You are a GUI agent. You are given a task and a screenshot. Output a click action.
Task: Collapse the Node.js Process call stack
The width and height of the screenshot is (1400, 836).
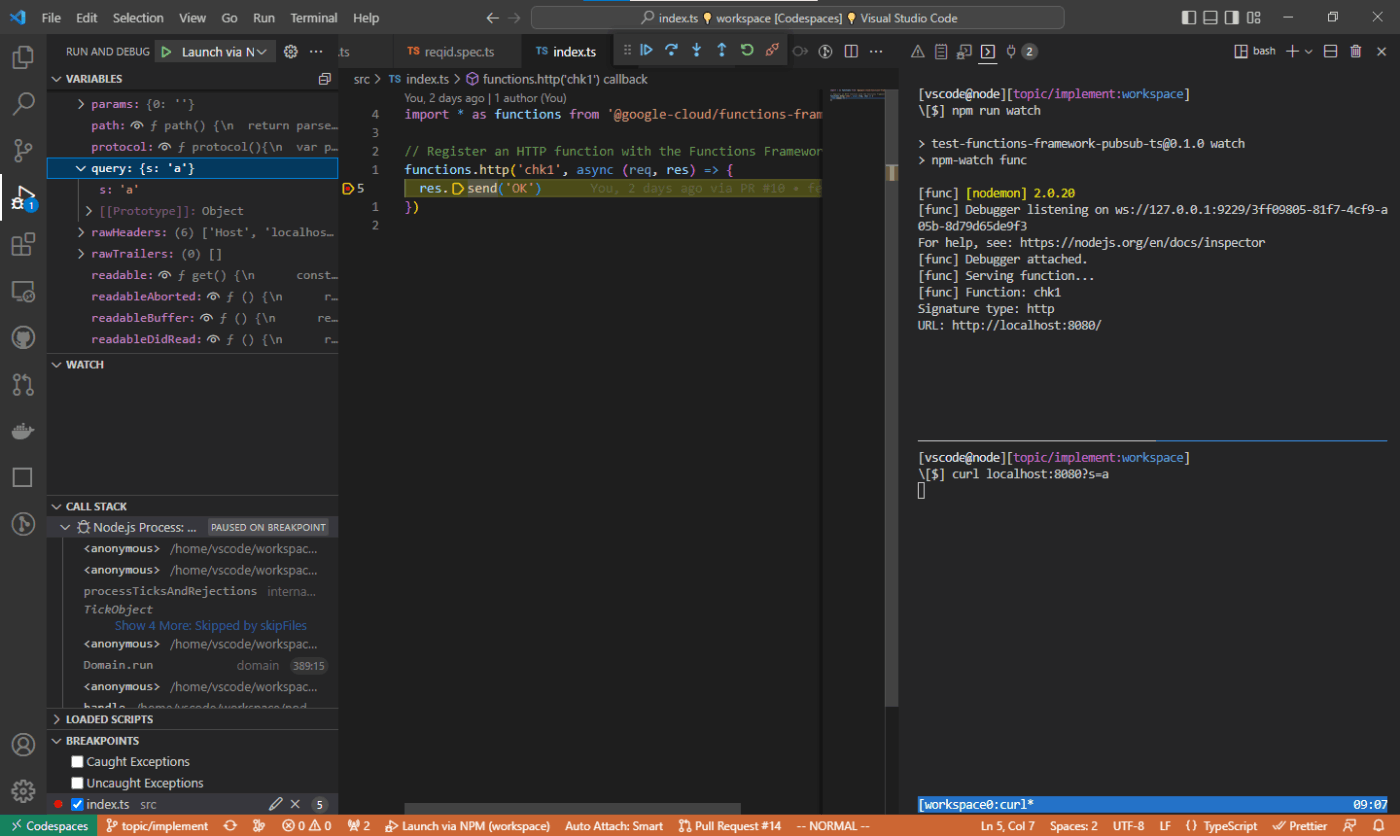click(x=65, y=527)
